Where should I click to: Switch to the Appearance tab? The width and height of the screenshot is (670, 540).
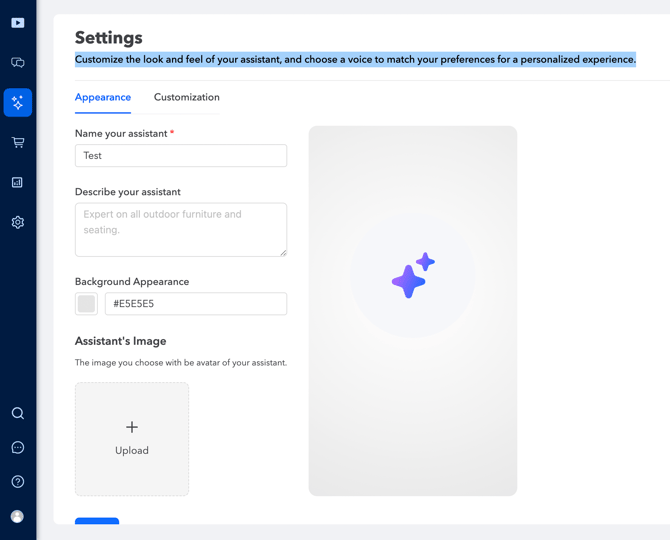click(x=103, y=98)
